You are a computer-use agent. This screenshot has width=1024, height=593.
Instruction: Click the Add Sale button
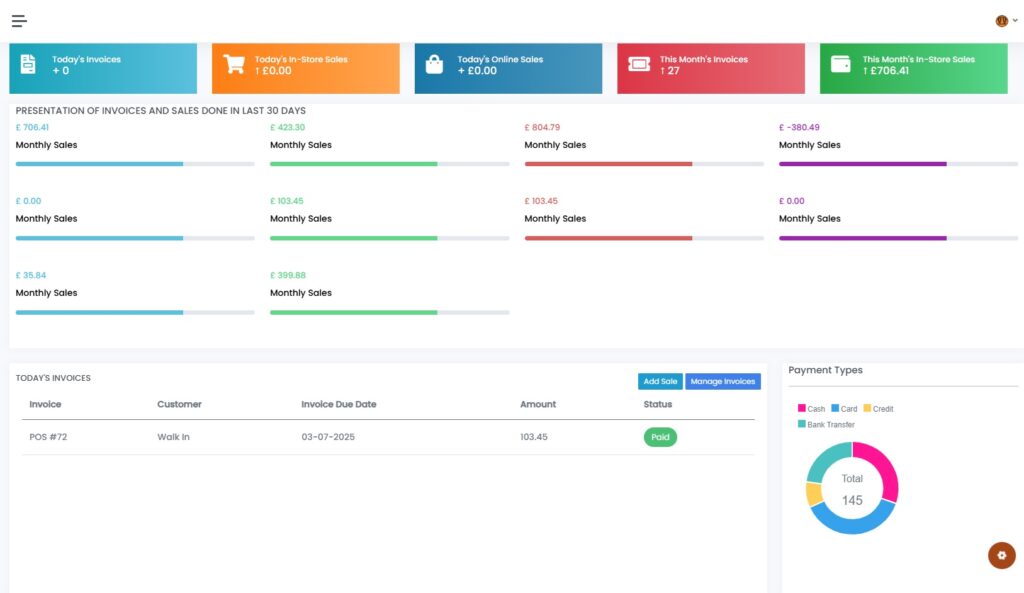(x=660, y=381)
